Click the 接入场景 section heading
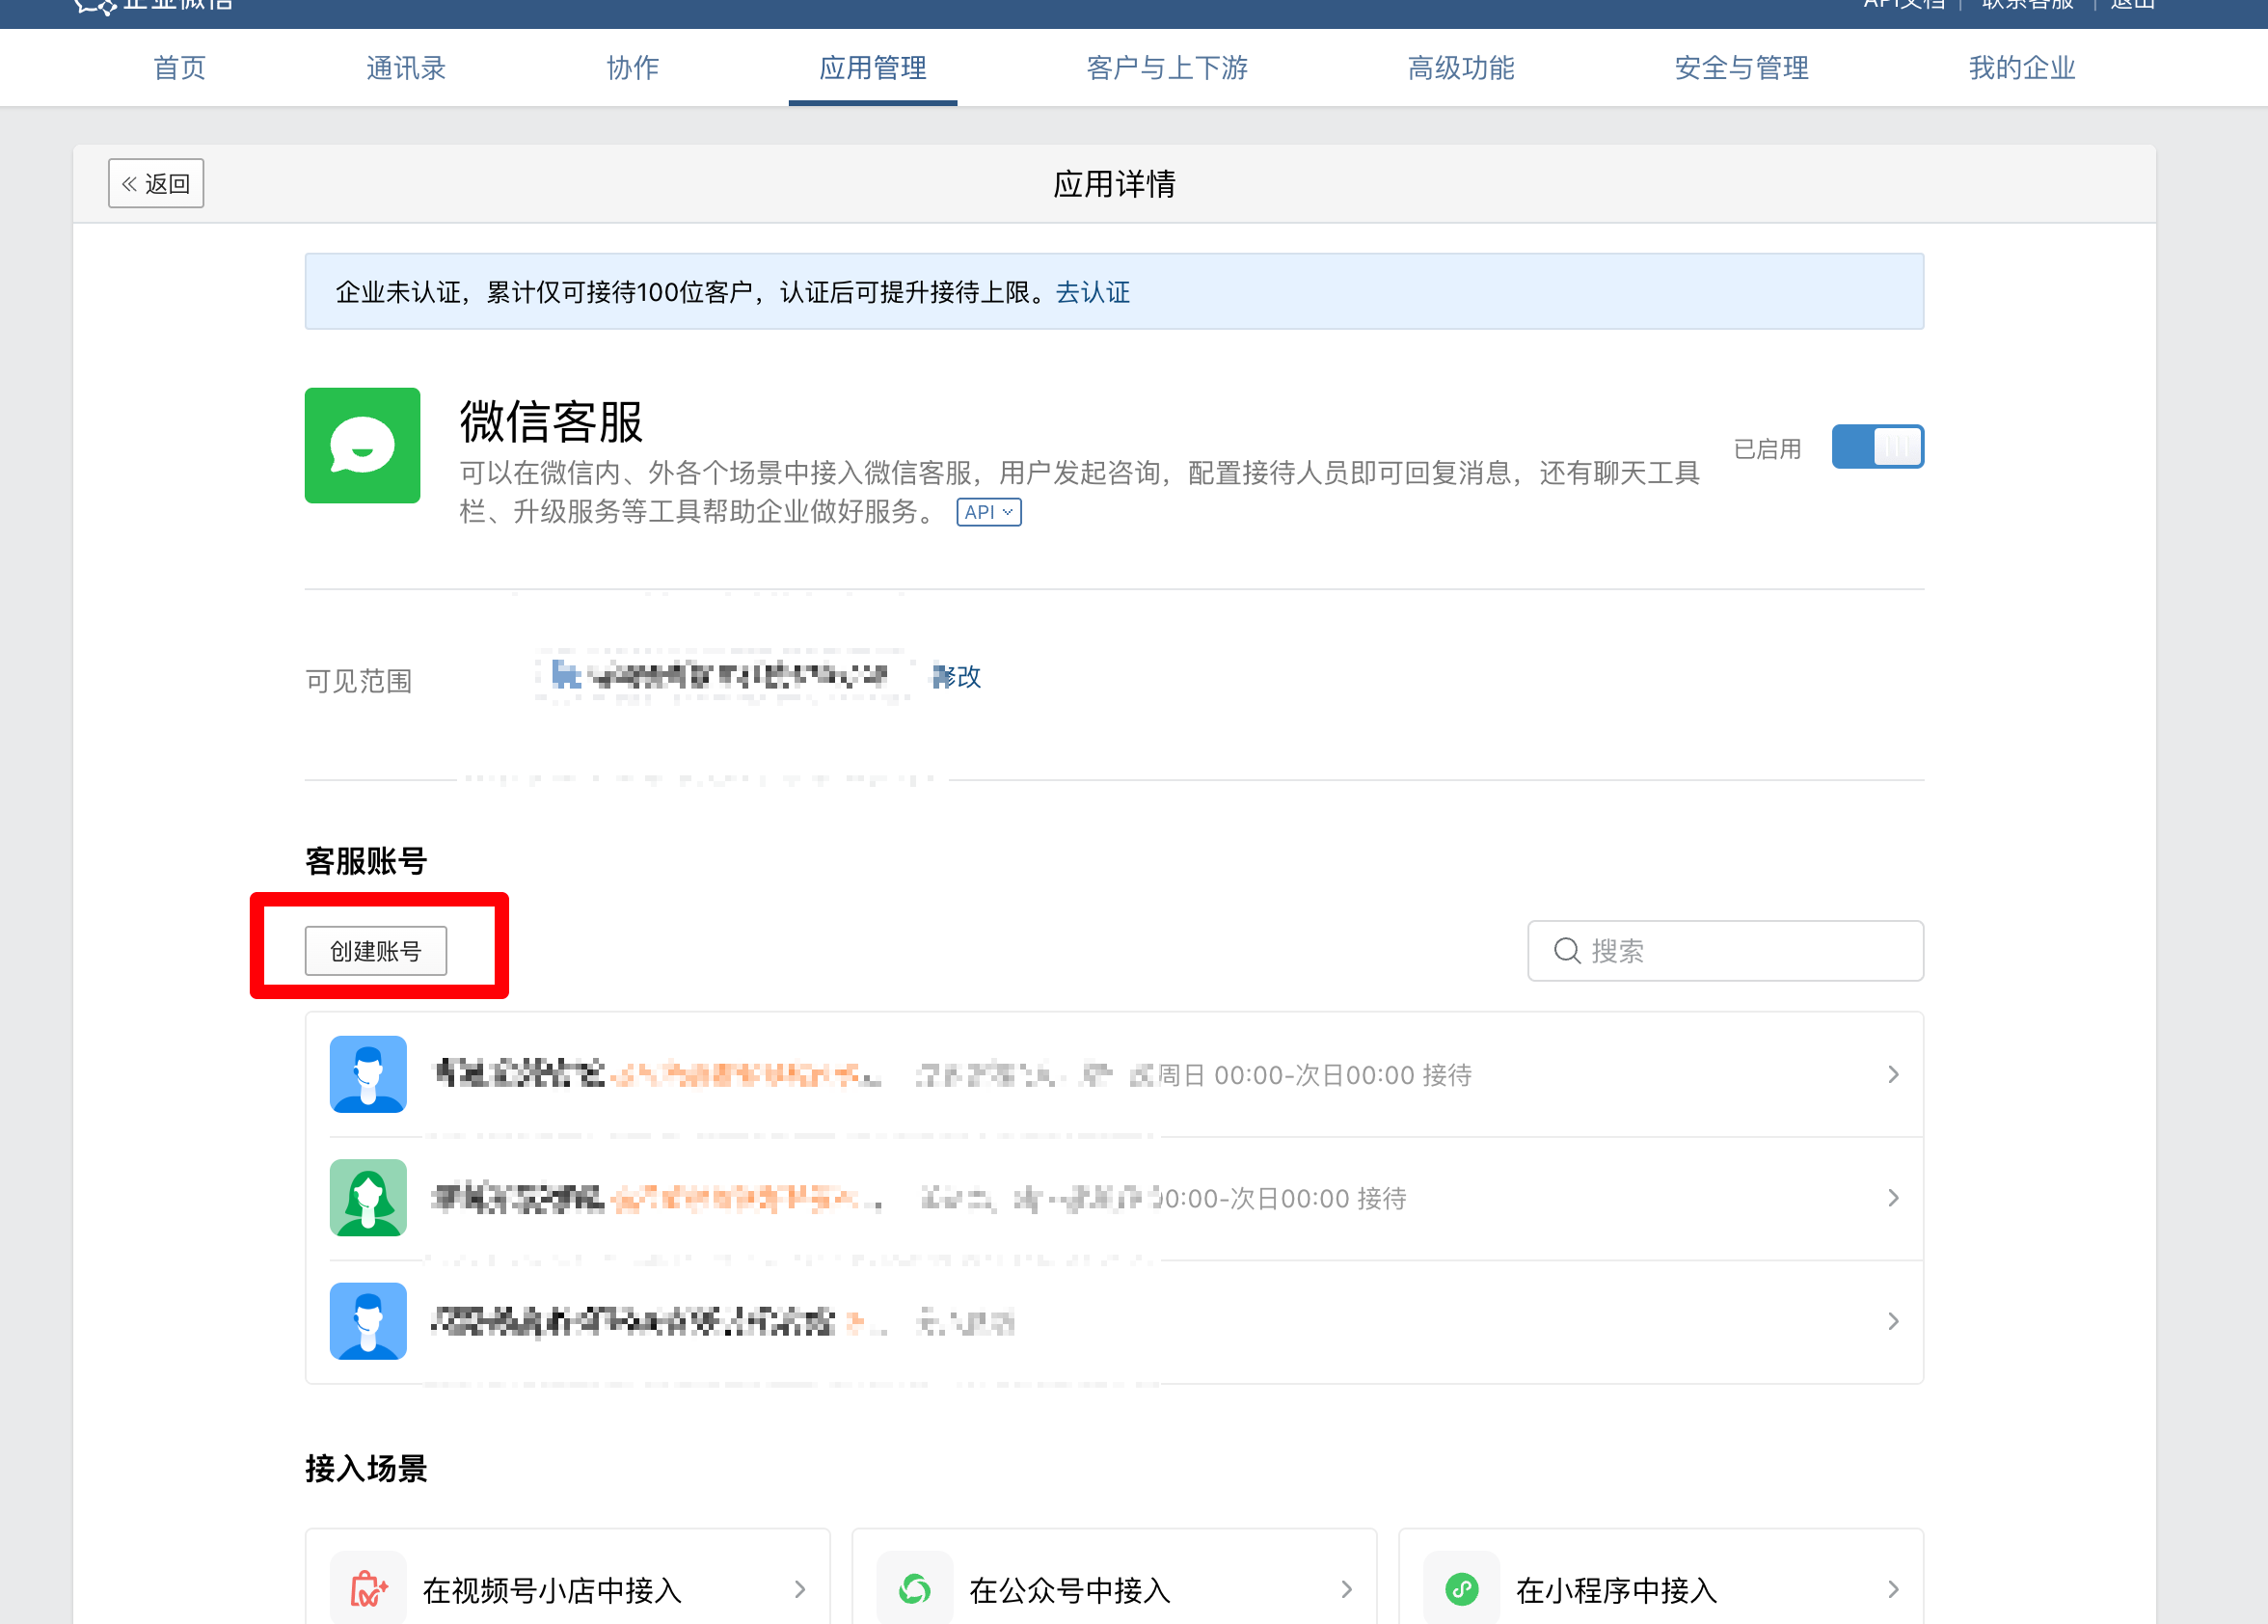 [366, 1468]
